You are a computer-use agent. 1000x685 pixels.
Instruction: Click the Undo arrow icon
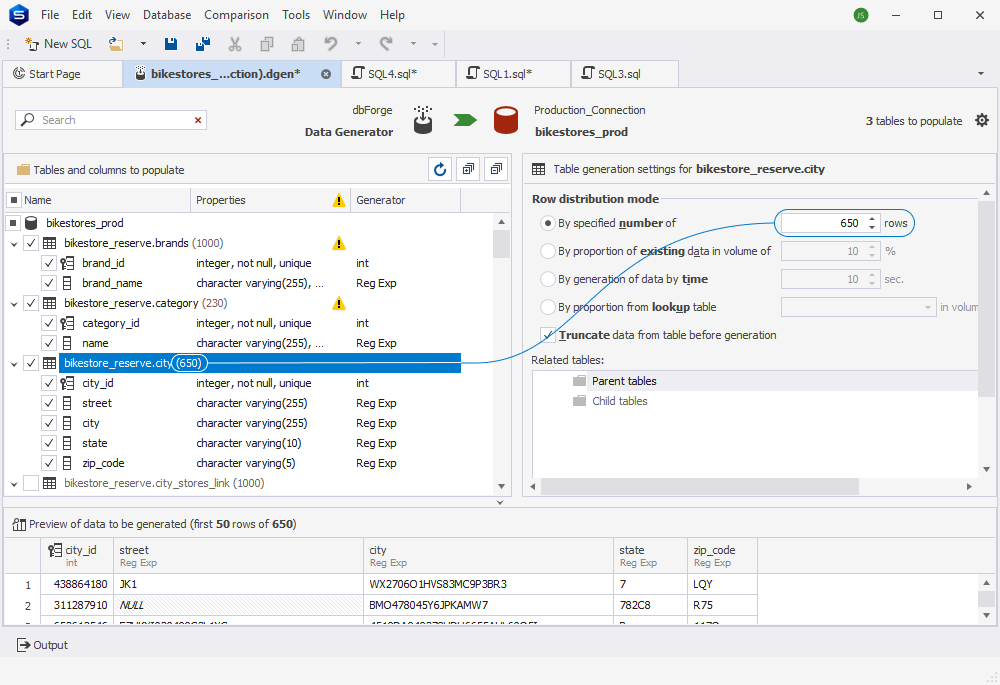tap(330, 44)
